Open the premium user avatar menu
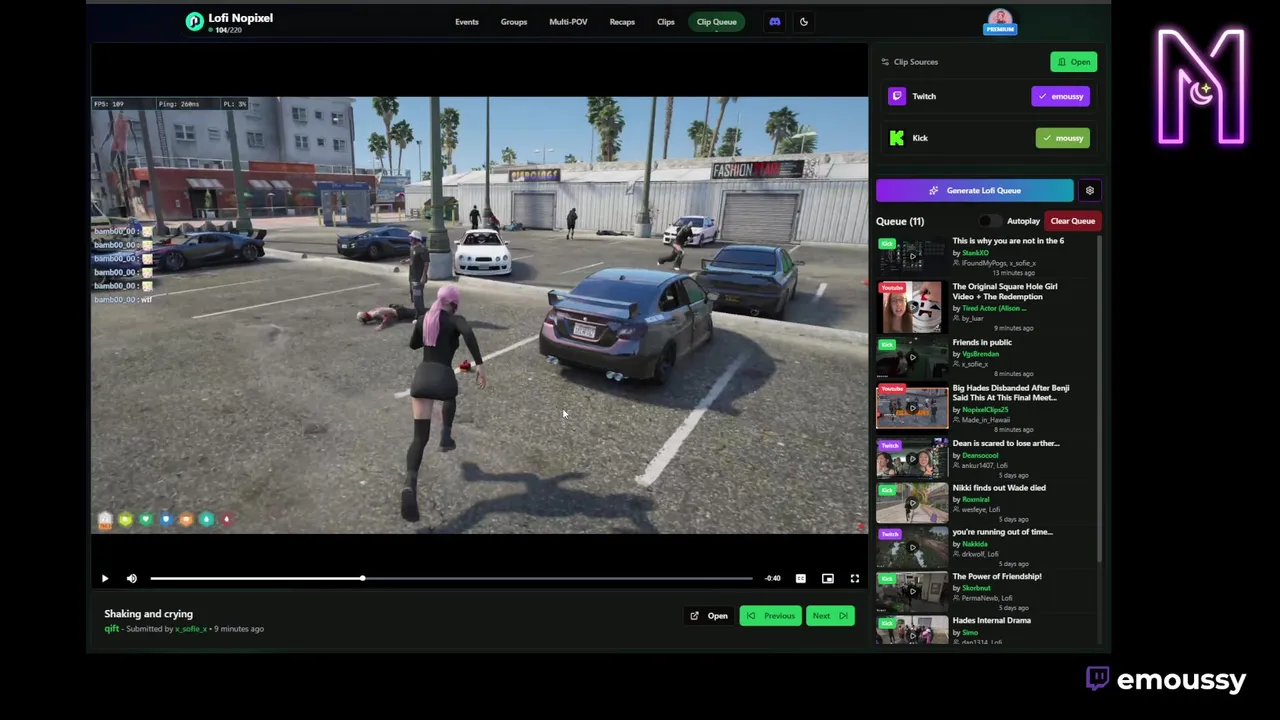This screenshot has height=720, width=1280. click(1000, 21)
